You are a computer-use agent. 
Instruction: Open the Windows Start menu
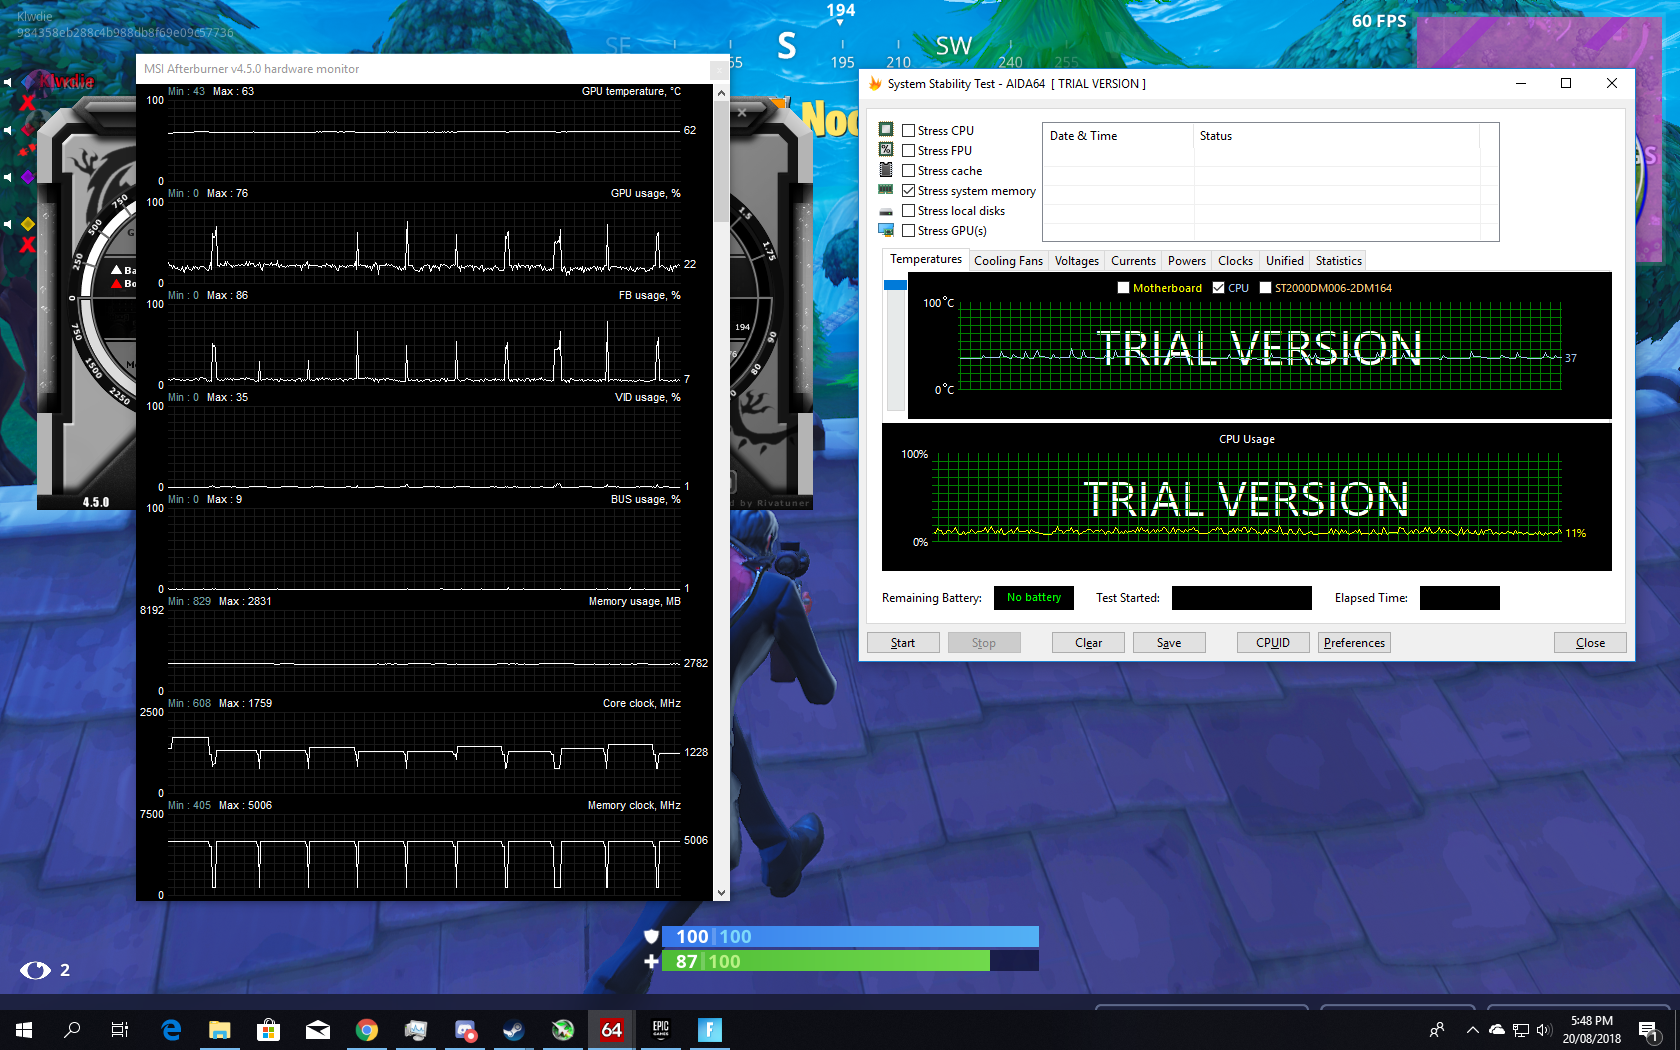click(x=24, y=1029)
